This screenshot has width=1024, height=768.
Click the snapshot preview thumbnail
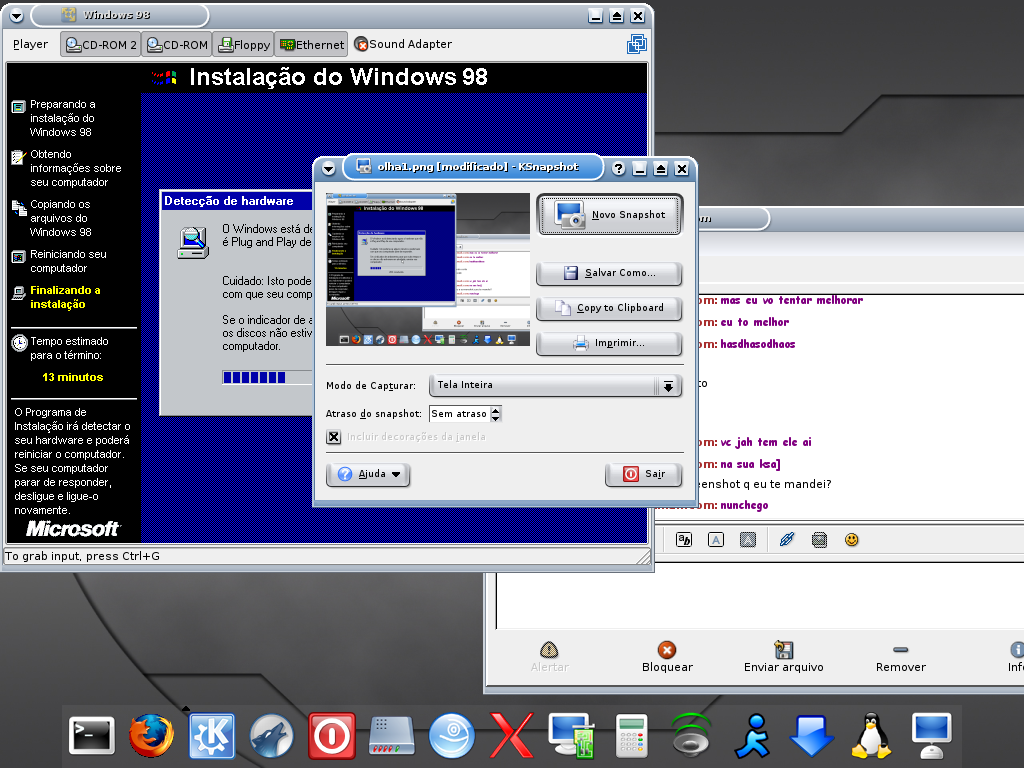(x=428, y=269)
